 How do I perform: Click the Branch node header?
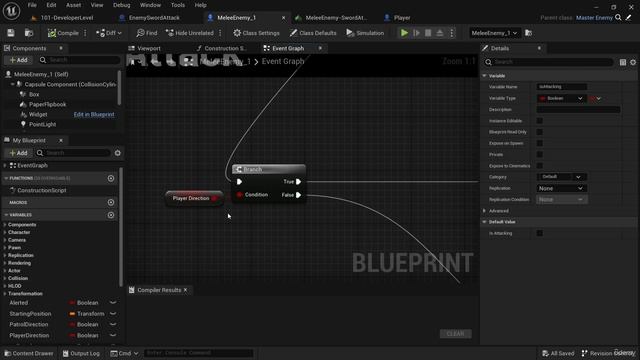coord(269,169)
